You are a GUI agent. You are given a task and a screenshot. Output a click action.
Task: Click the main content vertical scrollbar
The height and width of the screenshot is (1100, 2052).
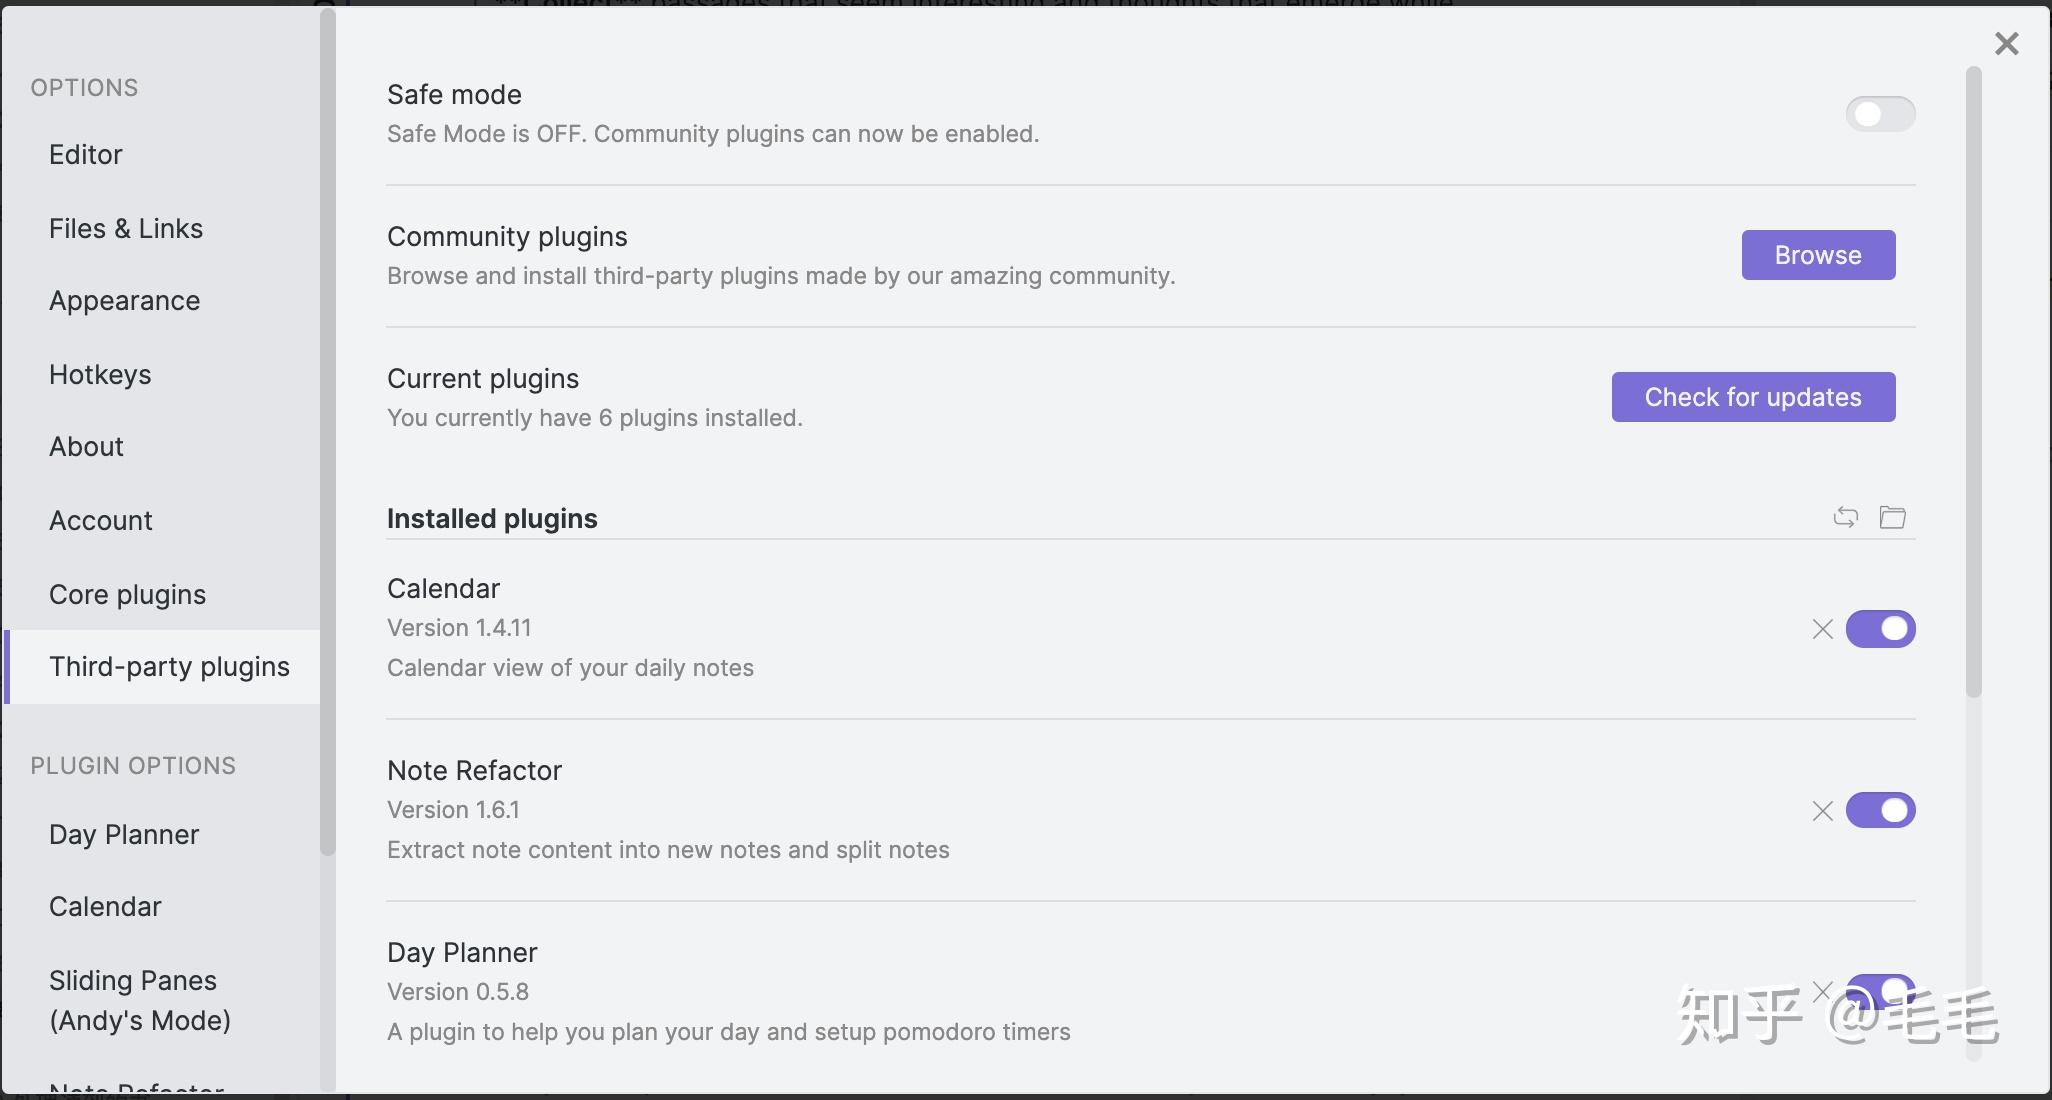tap(1973, 380)
